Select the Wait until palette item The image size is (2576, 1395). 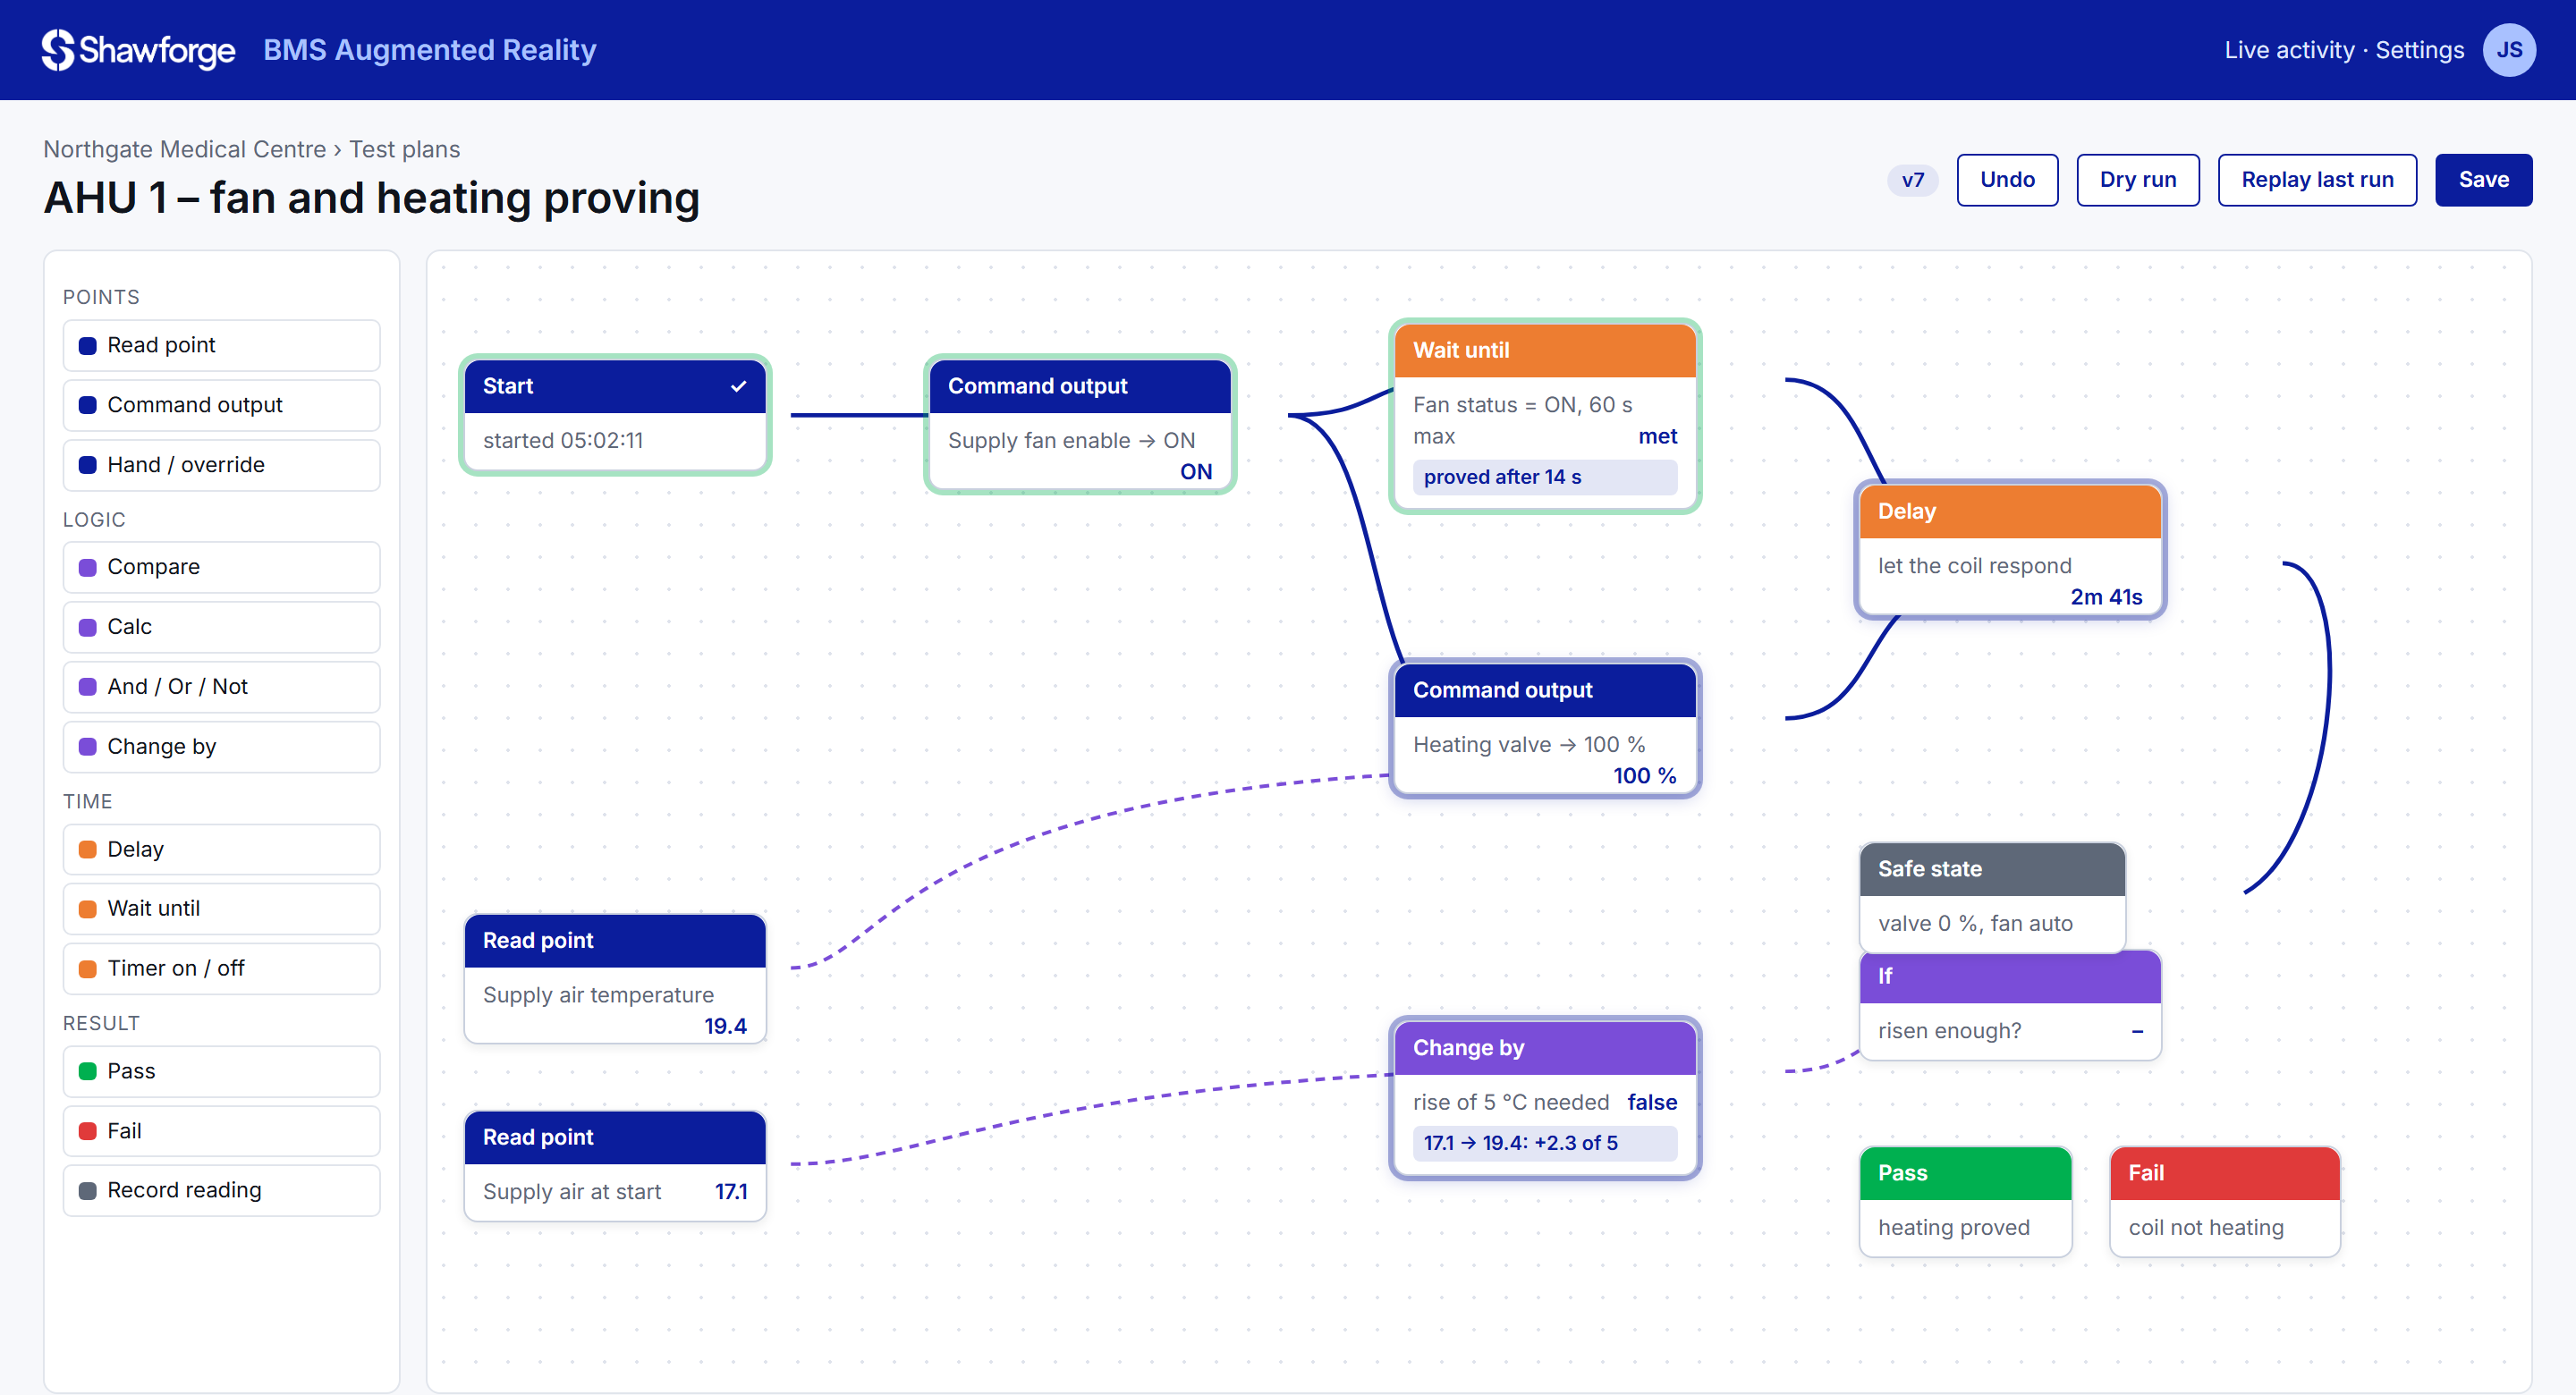tap(221, 908)
